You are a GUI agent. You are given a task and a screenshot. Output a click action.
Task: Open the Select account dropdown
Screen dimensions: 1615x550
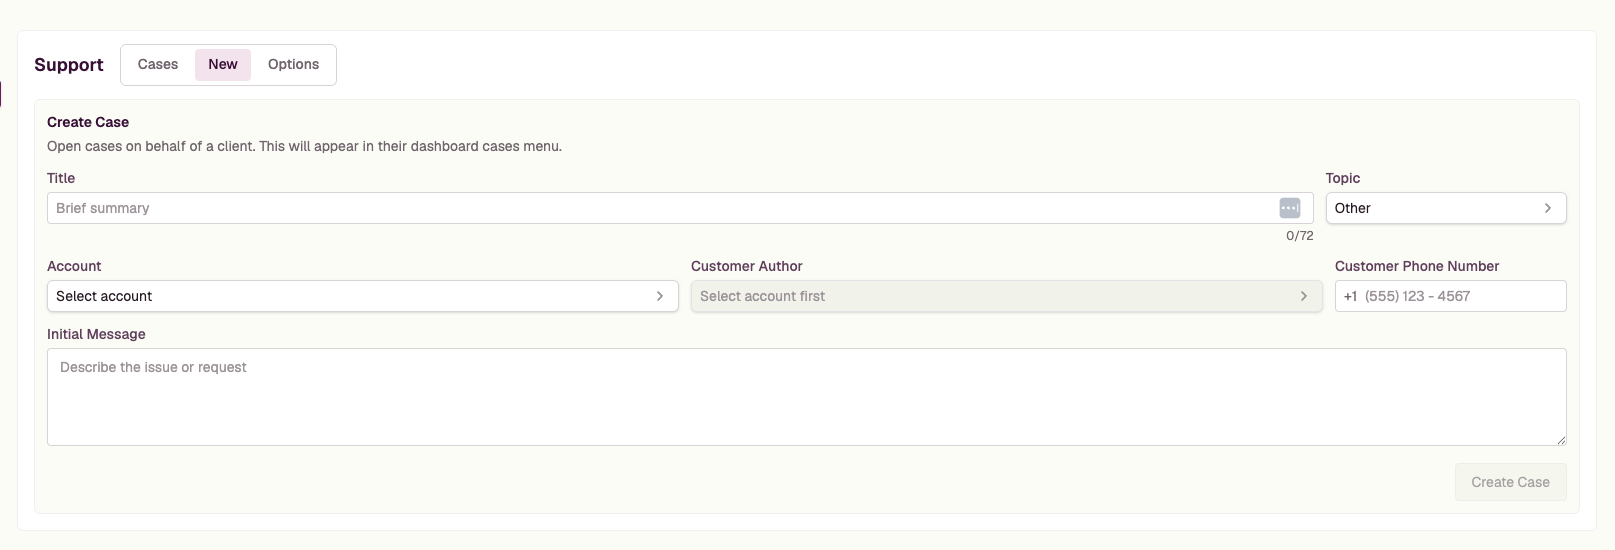(362, 296)
